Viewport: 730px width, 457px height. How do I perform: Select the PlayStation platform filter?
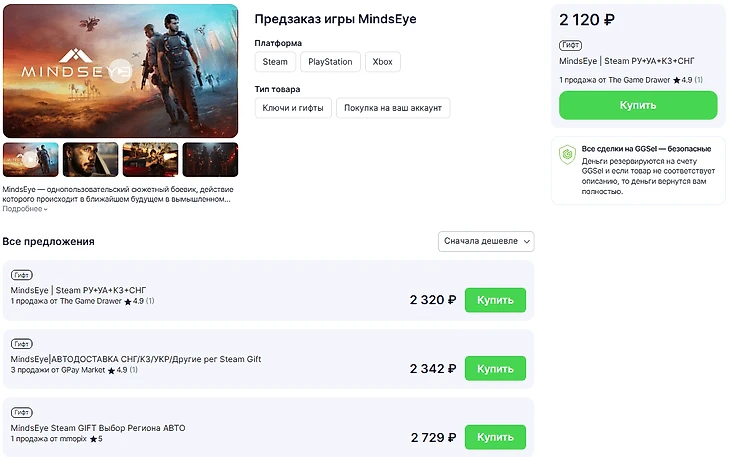click(x=330, y=62)
